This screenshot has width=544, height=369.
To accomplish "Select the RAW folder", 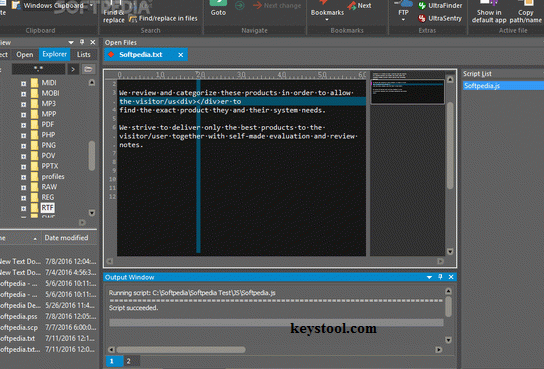I will [49, 187].
